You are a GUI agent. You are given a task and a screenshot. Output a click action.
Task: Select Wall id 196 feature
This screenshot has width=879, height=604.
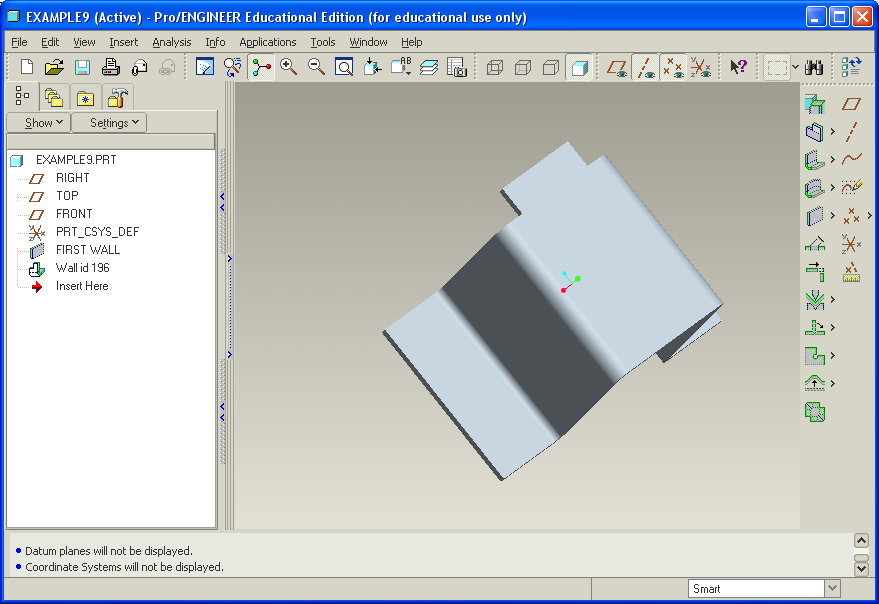coord(82,268)
